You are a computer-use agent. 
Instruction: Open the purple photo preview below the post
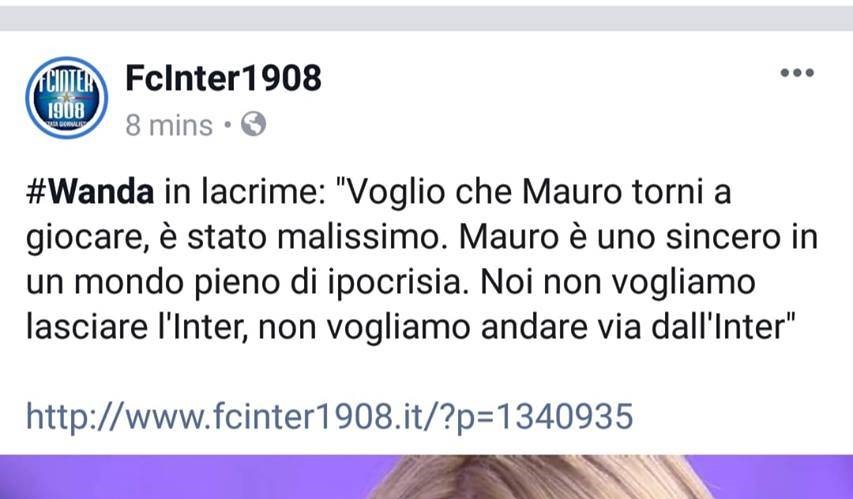[x=426, y=477]
